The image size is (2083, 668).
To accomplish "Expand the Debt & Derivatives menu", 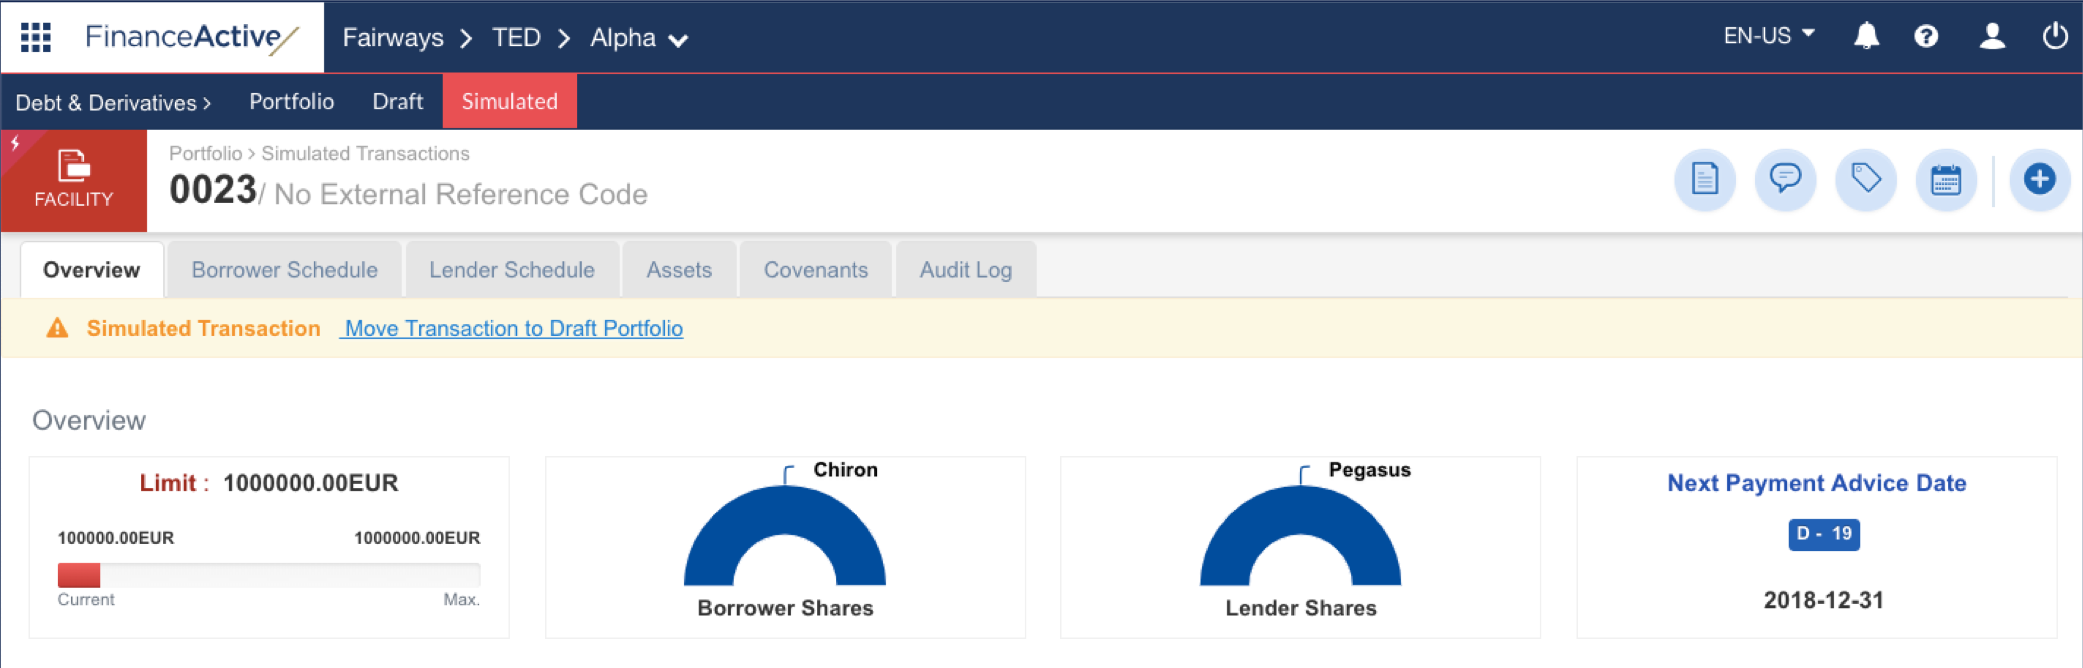I will click(x=113, y=102).
